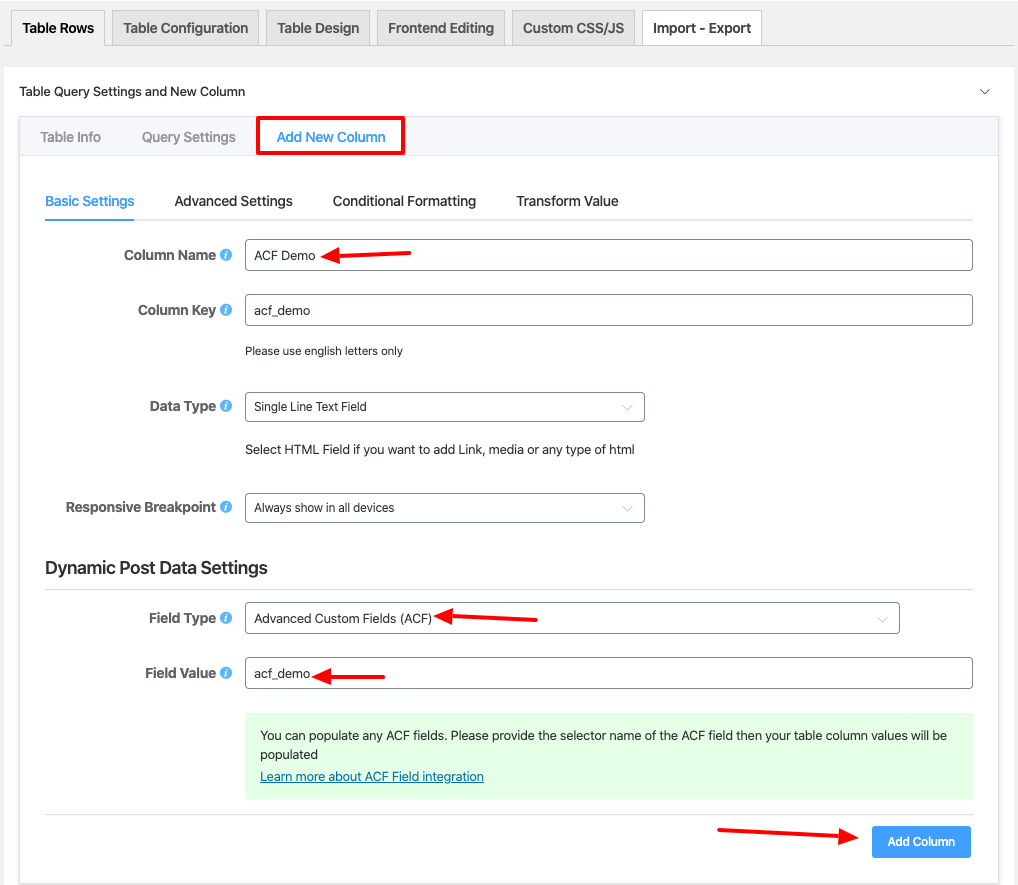
Task: Collapse Table Query Settings panel chevron
Action: [x=984, y=92]
